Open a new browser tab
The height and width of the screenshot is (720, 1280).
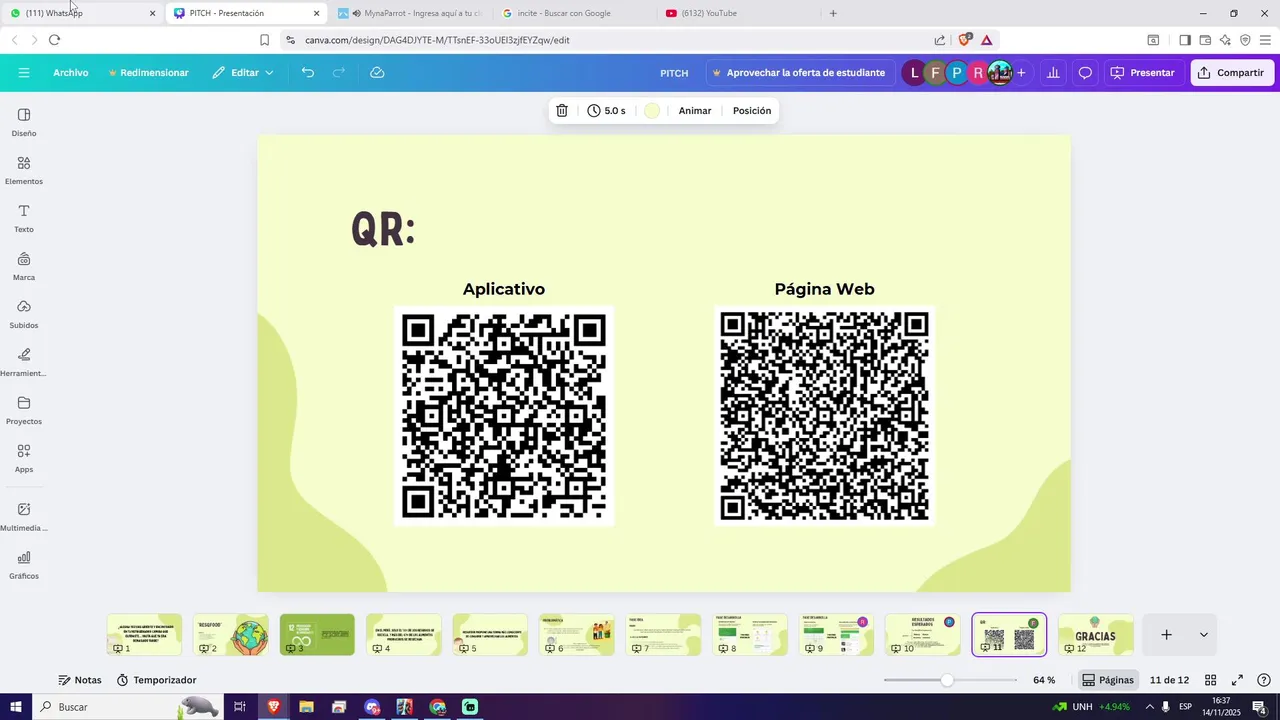coord(833,13)
